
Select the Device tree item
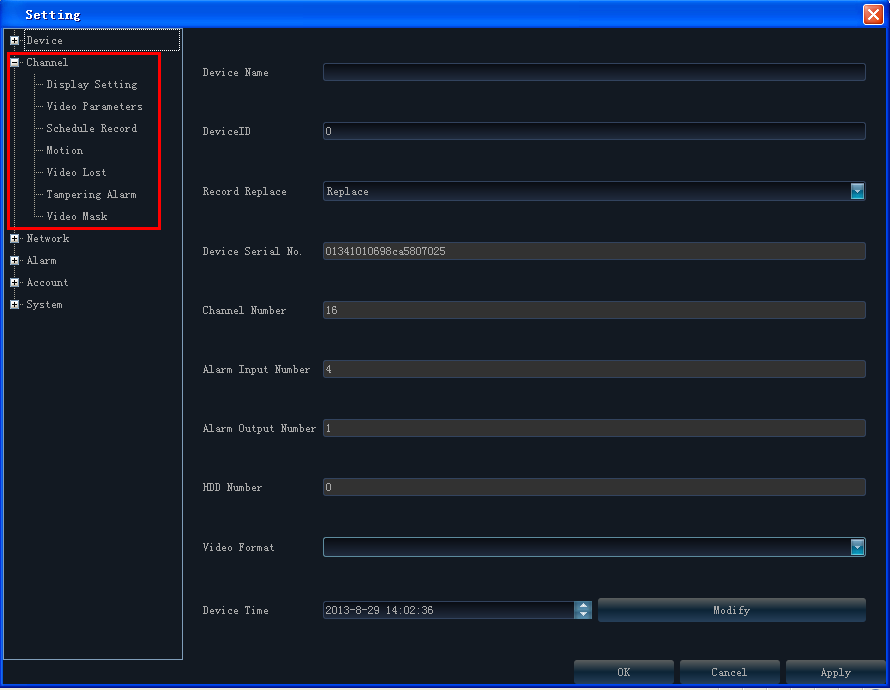[x=44, y=40]
